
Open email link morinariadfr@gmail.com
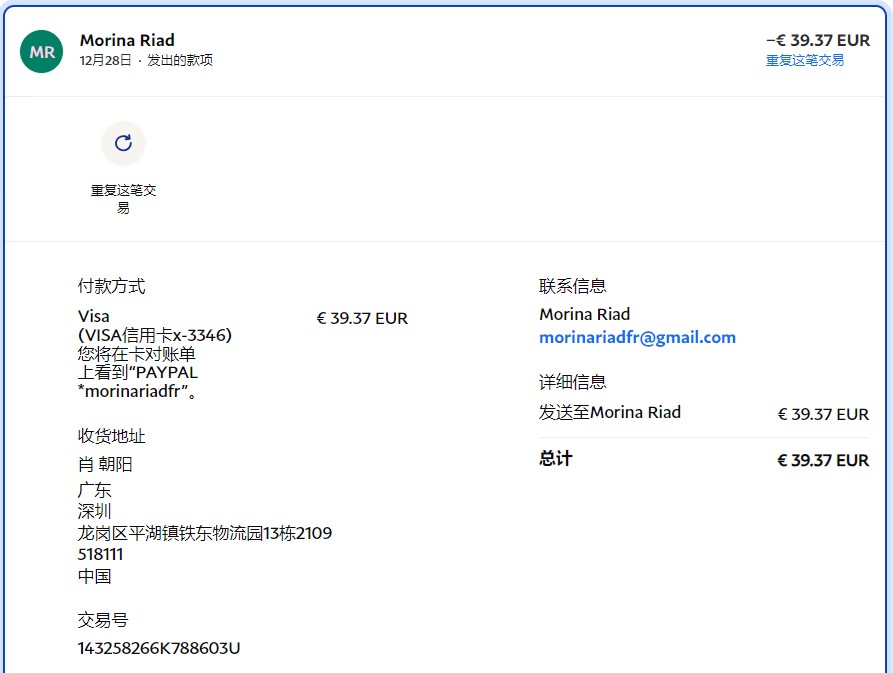click(x=637, y=338)
